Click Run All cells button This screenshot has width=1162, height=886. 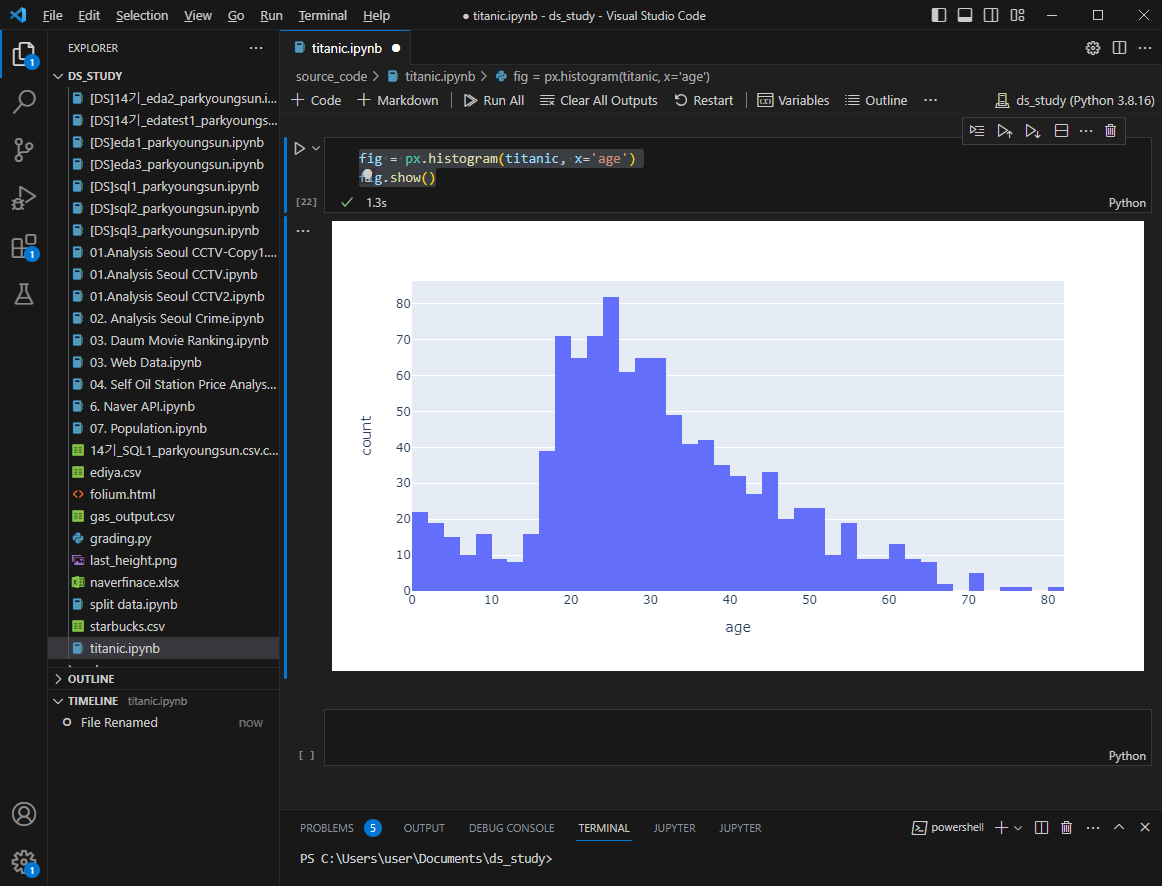pyautogui.click(x=494, y=100)
